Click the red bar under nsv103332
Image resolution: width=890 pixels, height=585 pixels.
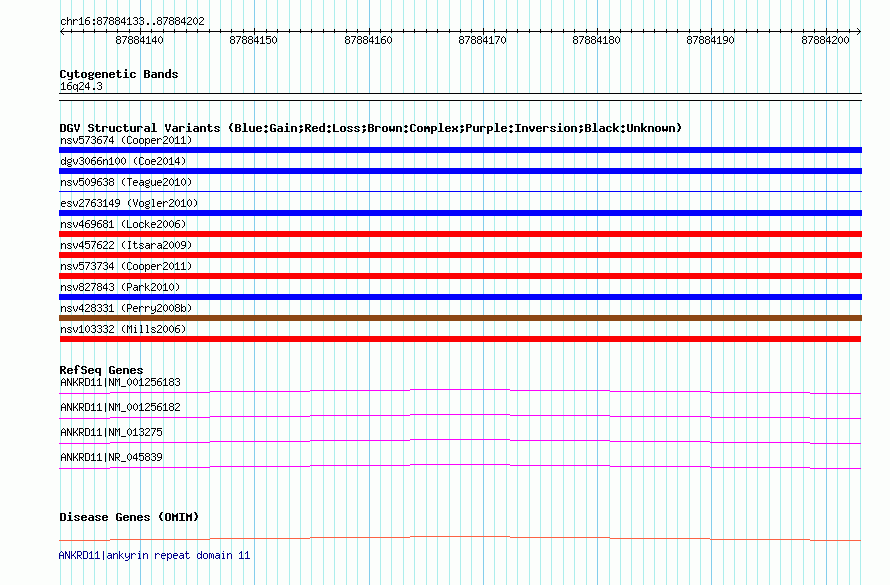point(460,339)
